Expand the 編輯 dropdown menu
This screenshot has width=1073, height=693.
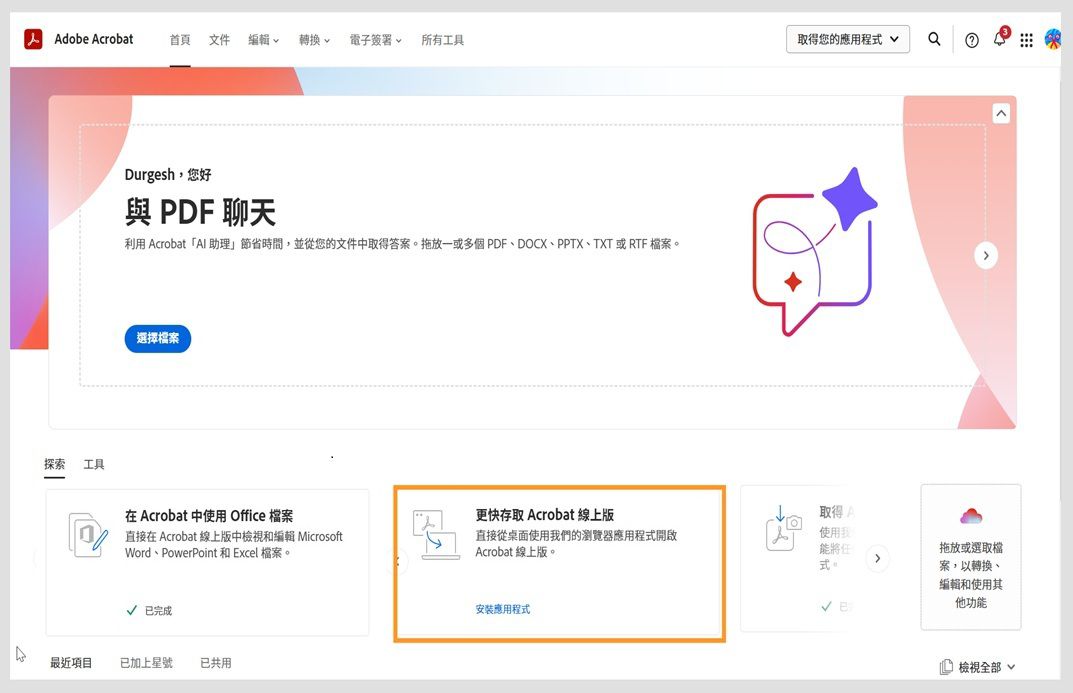[263, 39]
